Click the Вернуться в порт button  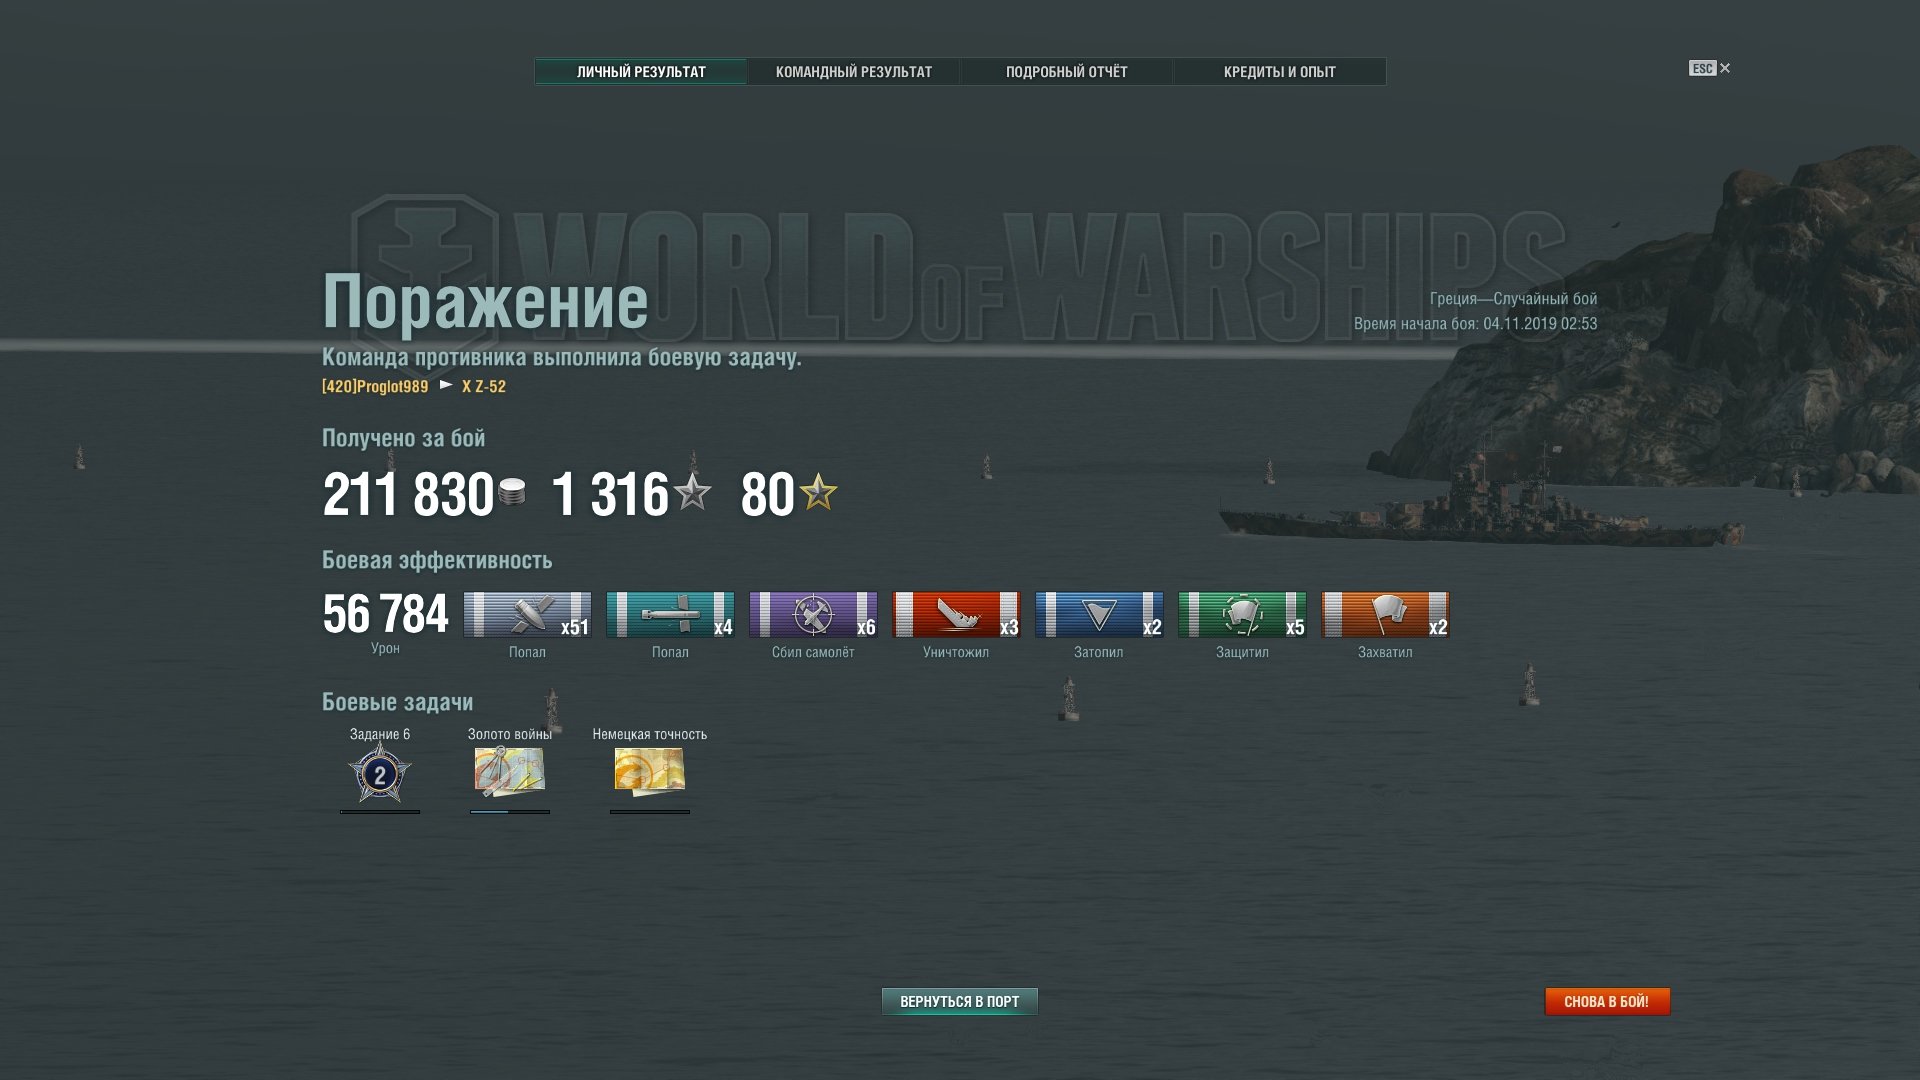click(x=959, y=1001)
